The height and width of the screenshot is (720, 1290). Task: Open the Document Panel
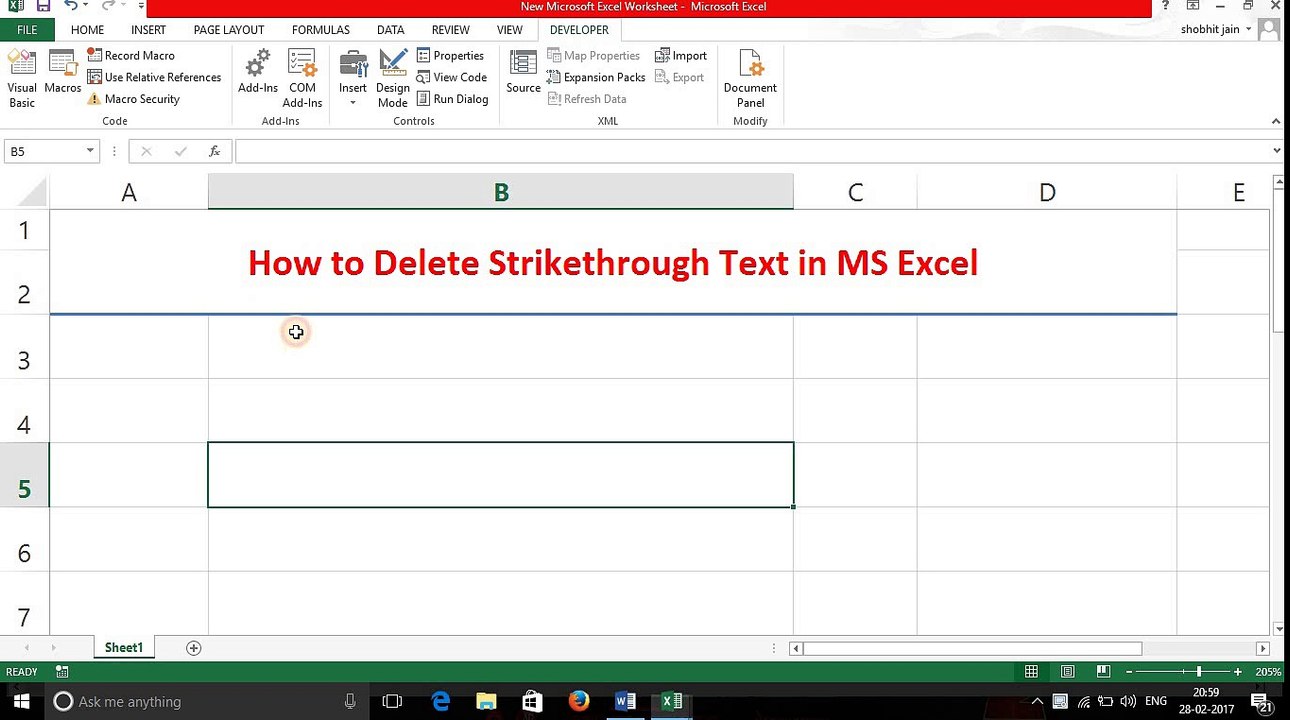(750, 78)
